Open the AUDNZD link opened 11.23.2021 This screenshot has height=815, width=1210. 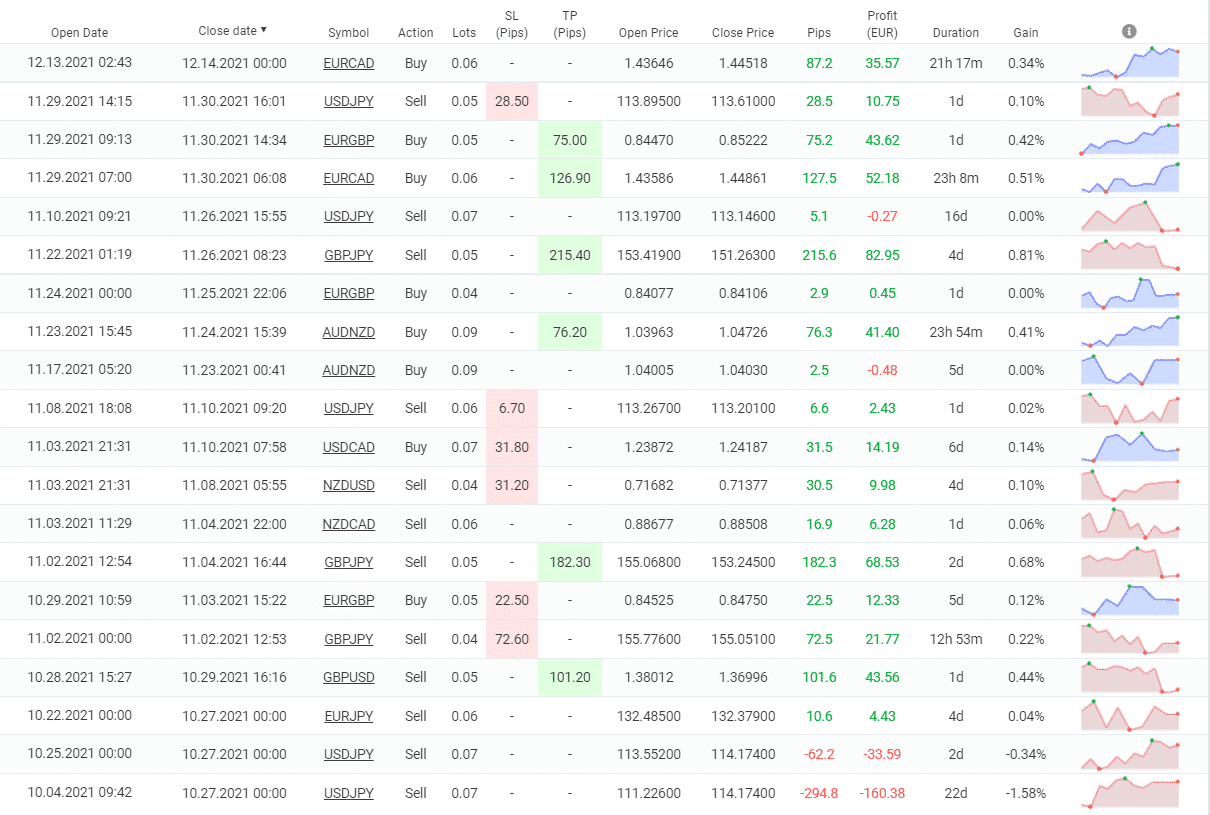click(x=348, y=332)
